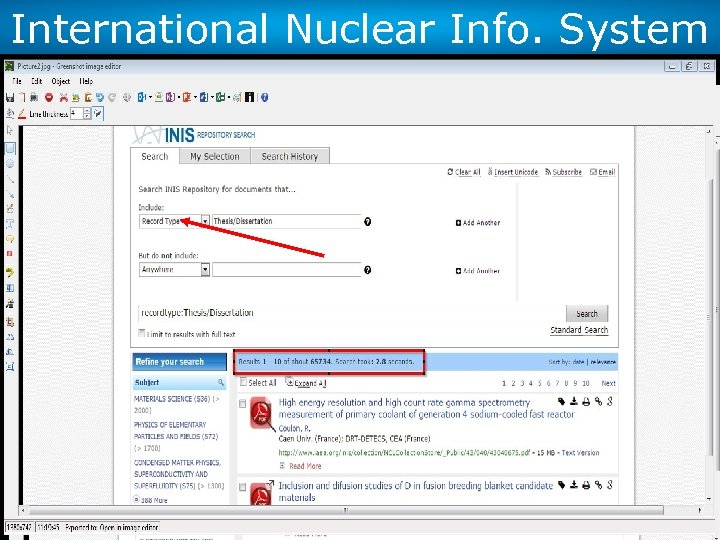Export to PowerPoint using its toolbar icon

(186, 97)
